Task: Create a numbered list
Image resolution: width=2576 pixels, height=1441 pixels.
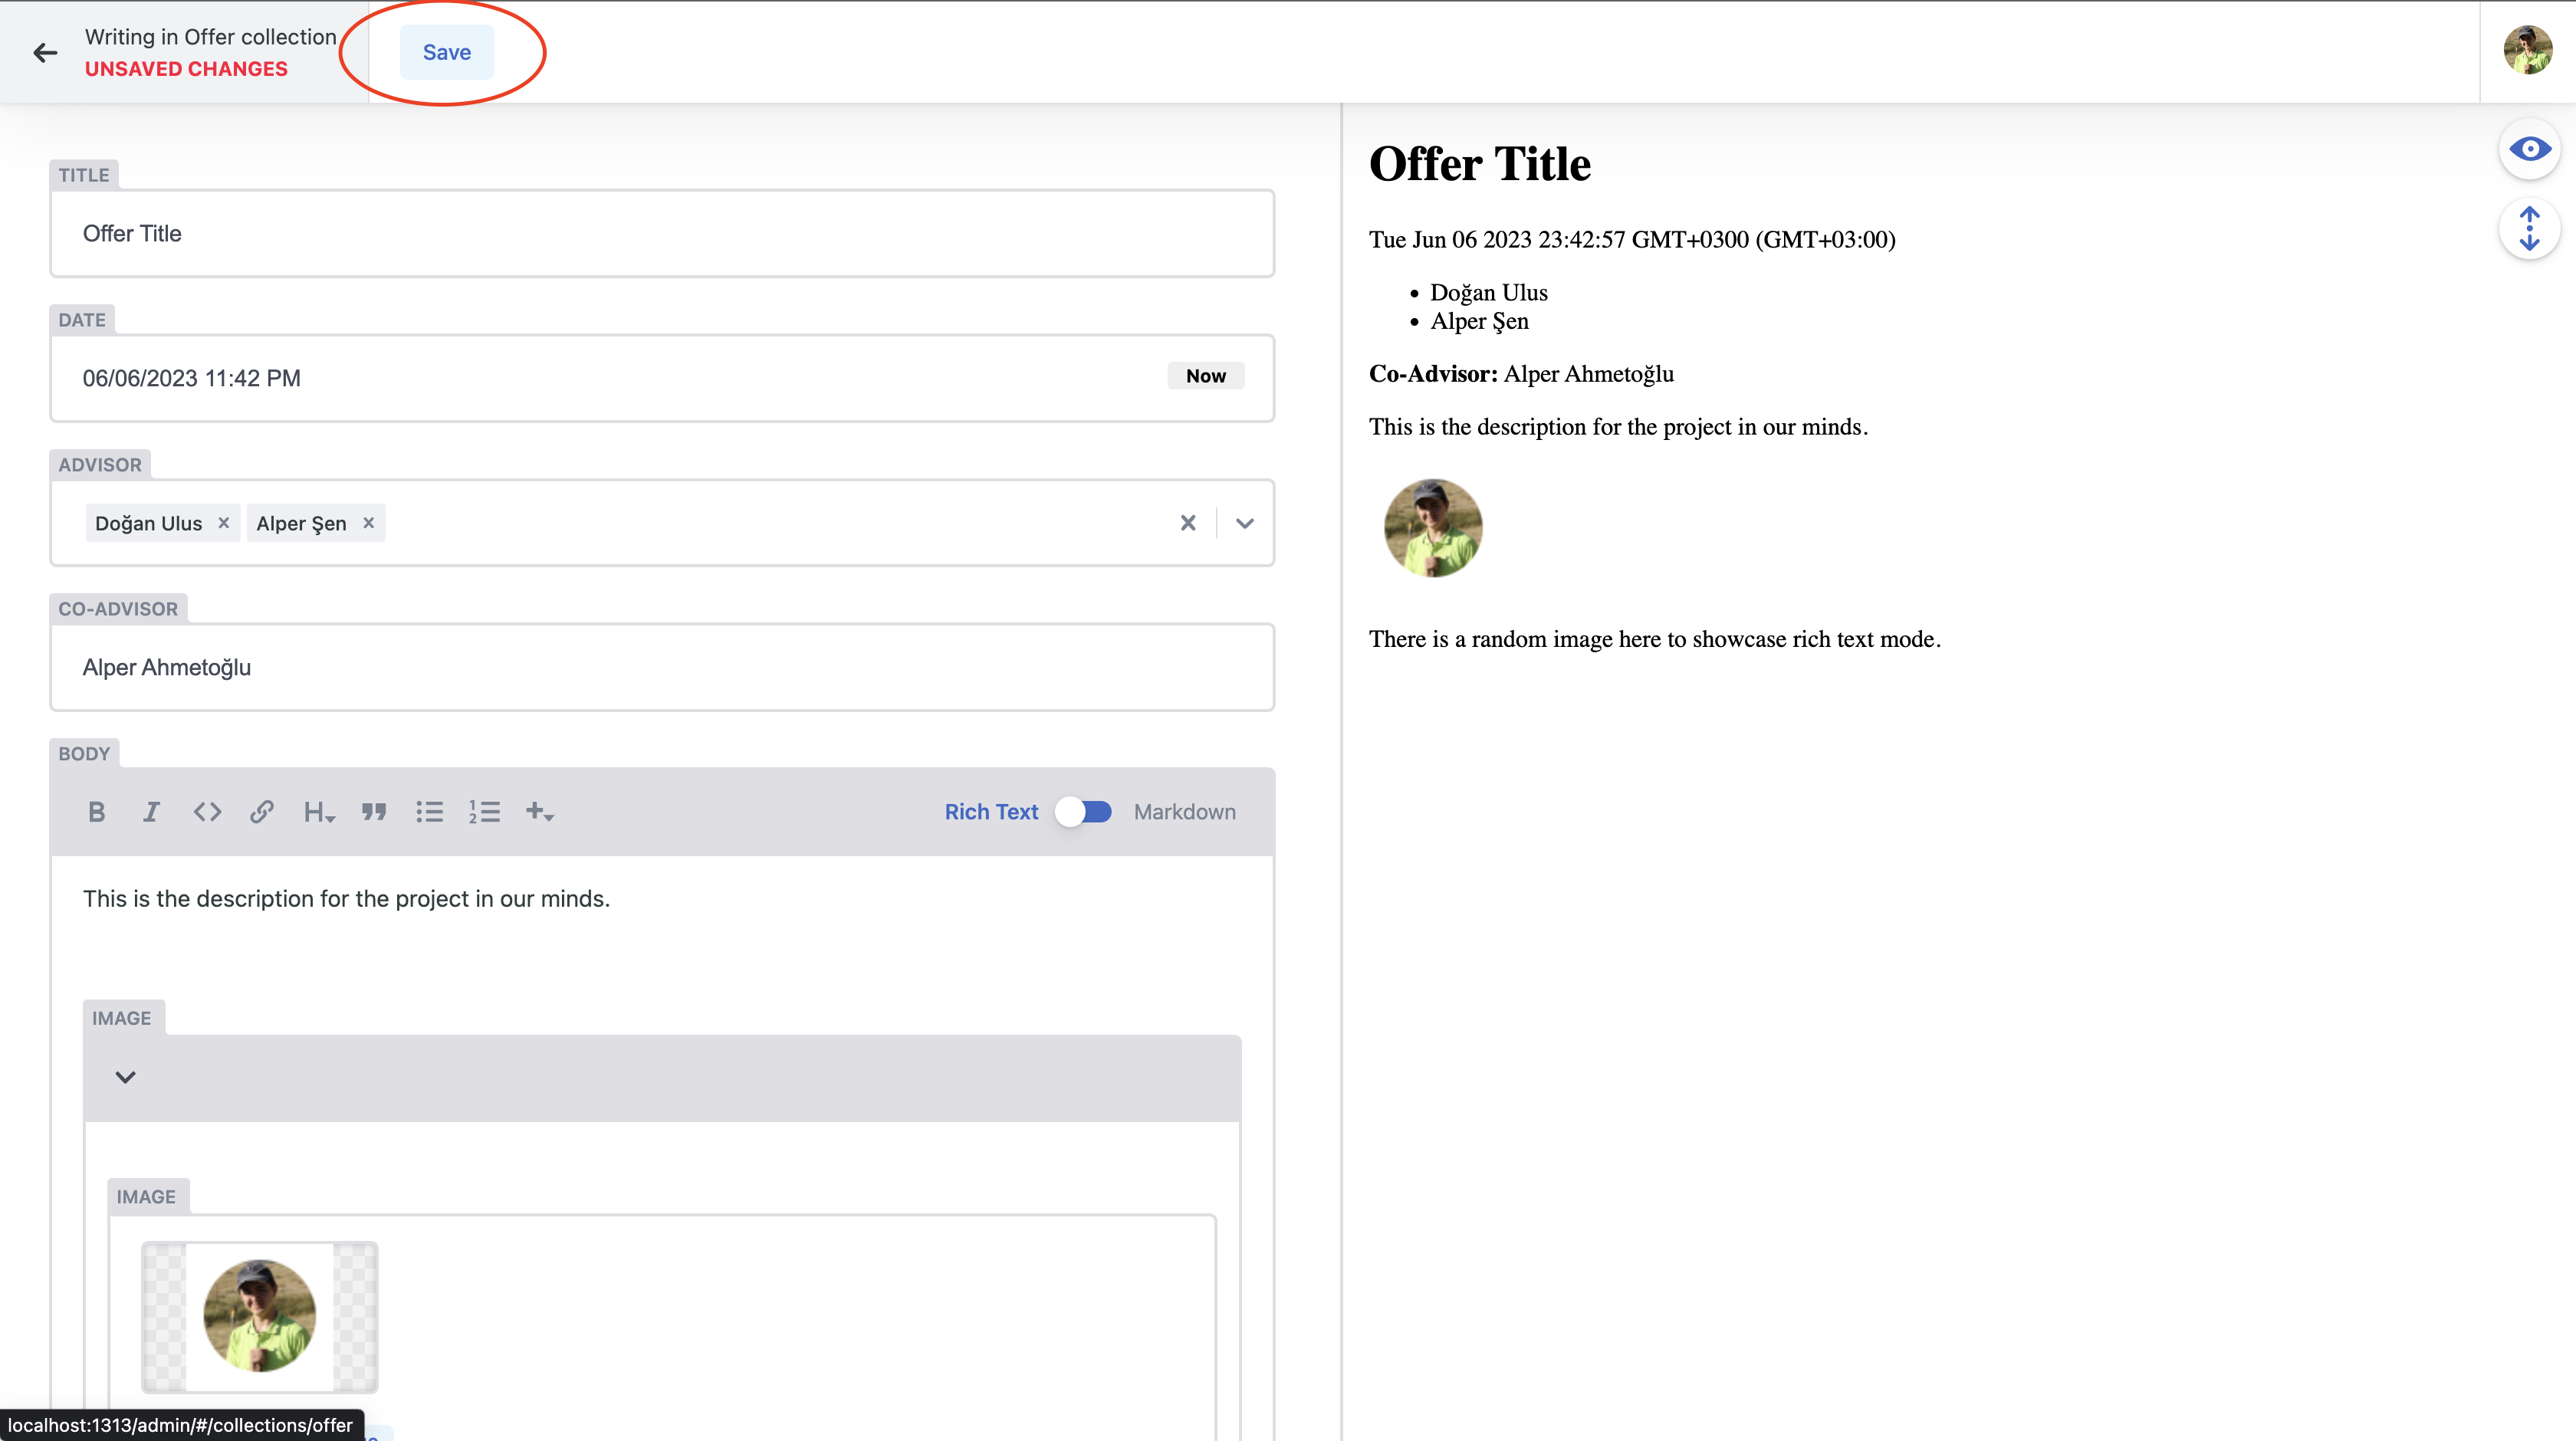Action: [484, 812]
